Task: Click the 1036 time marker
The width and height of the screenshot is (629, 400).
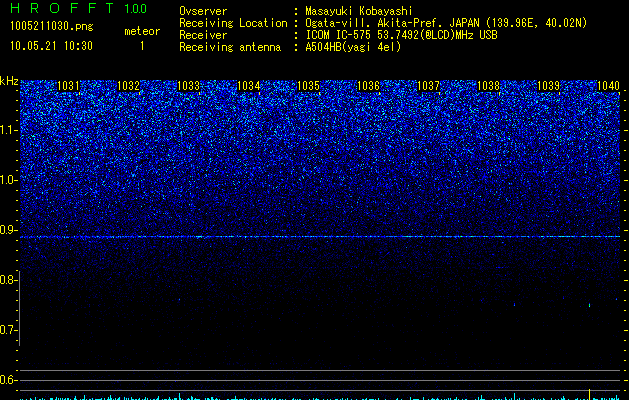Action: (368, 86)
